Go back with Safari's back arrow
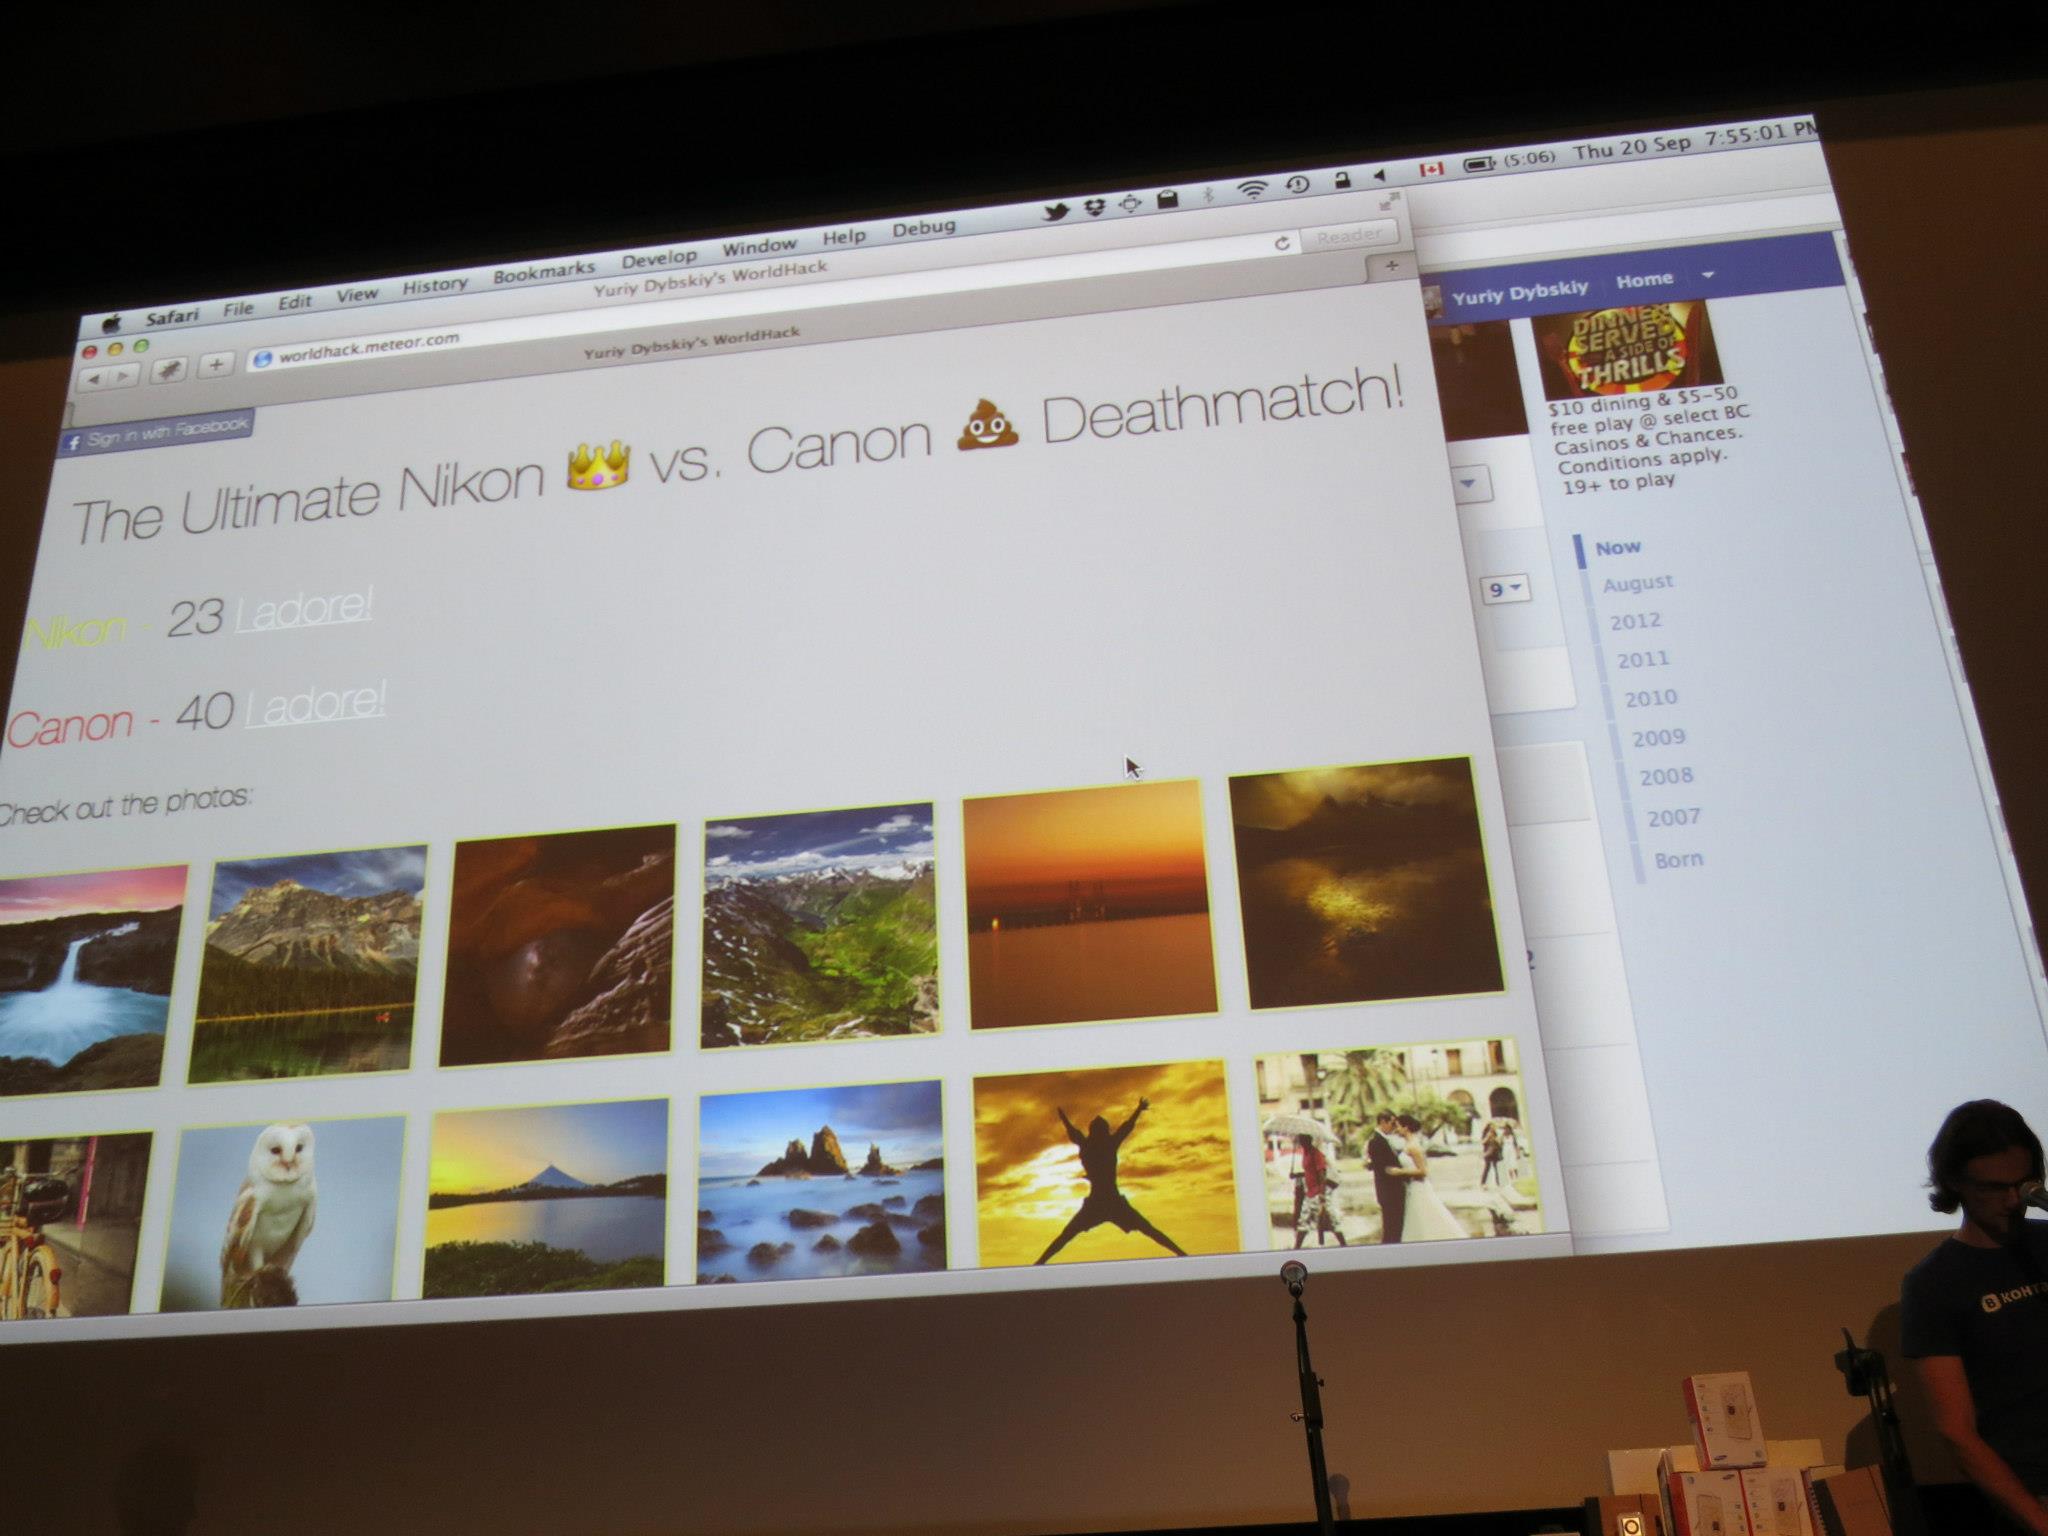This screenshot has width=2048, height=1536. coord(94,379)
